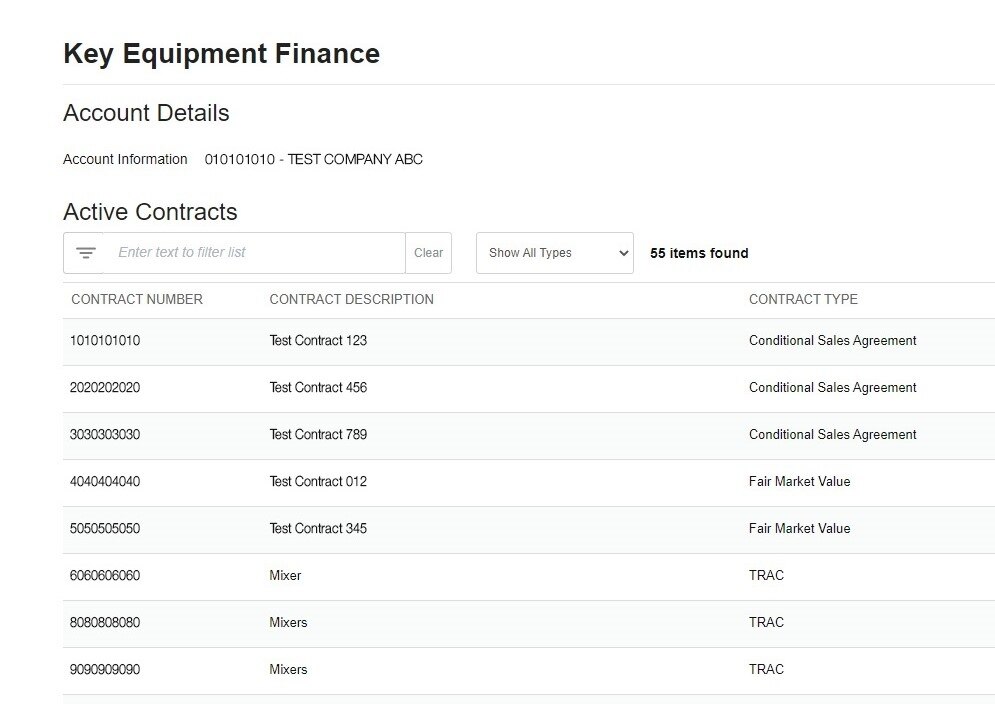
Task: Select the Mixer description for contract 6060606060
Action: (x=286, y=576)
